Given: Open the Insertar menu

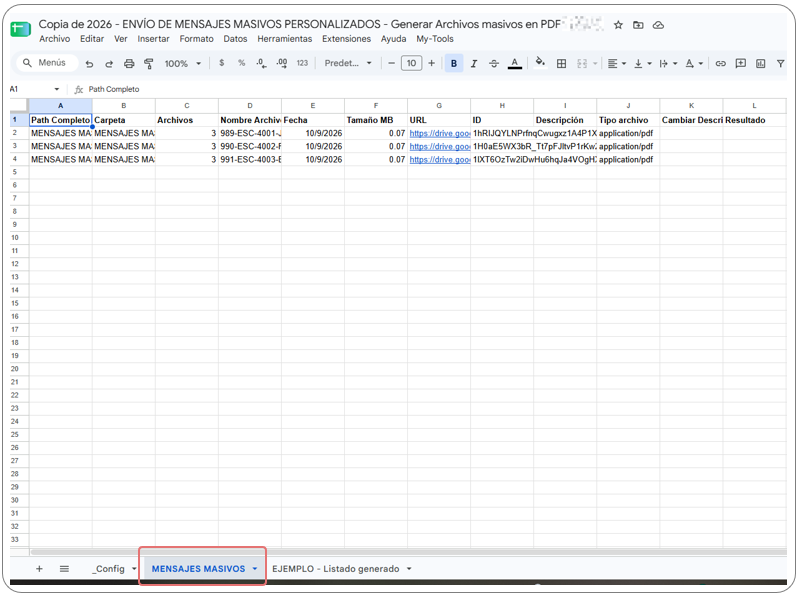Looking at the screenshot, I should pyautogui.click(x=153, y=39).
